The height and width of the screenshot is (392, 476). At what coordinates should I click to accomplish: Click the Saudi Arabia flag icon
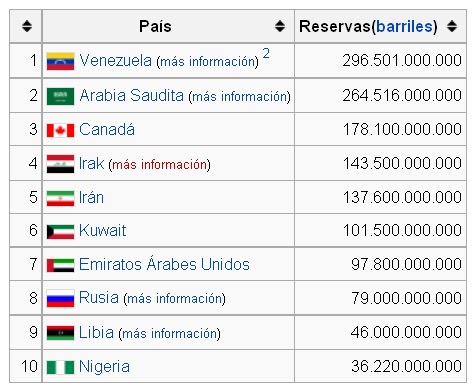tap(60, 96)
